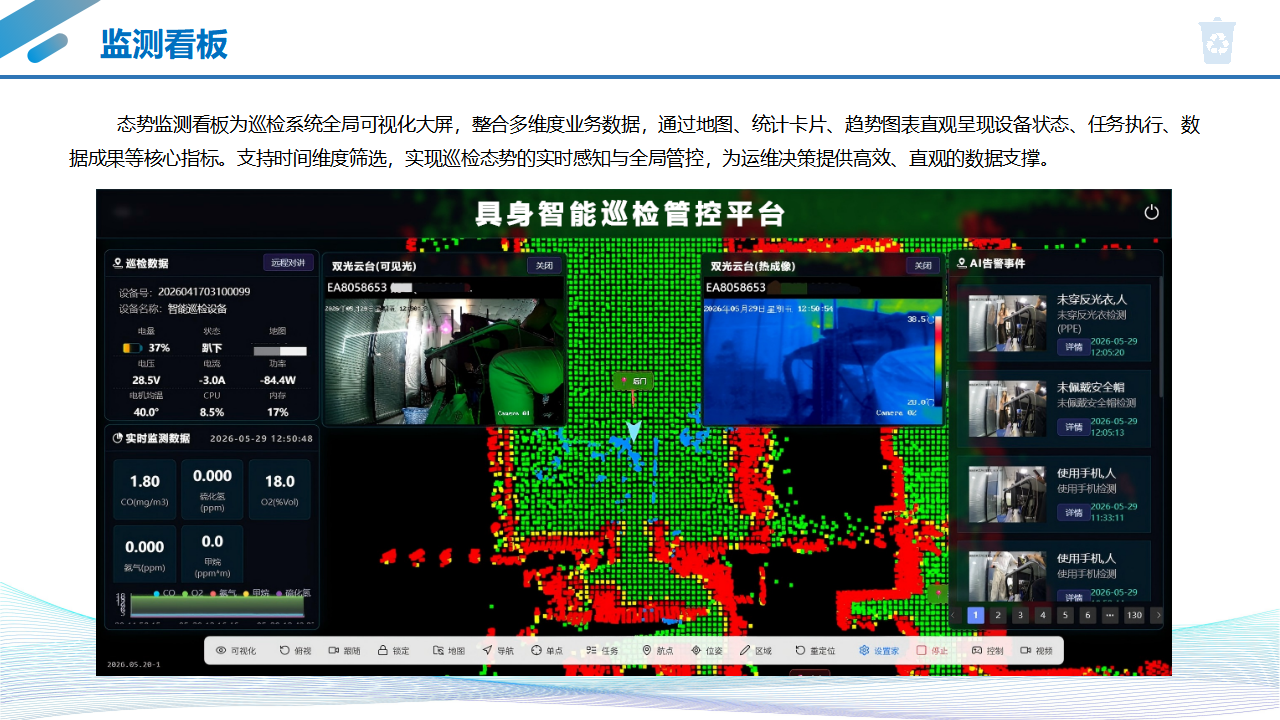The image size is (1280, 720).
Task: Expand the pagination ellipsis for more pages
Action: pos(1110,615)
